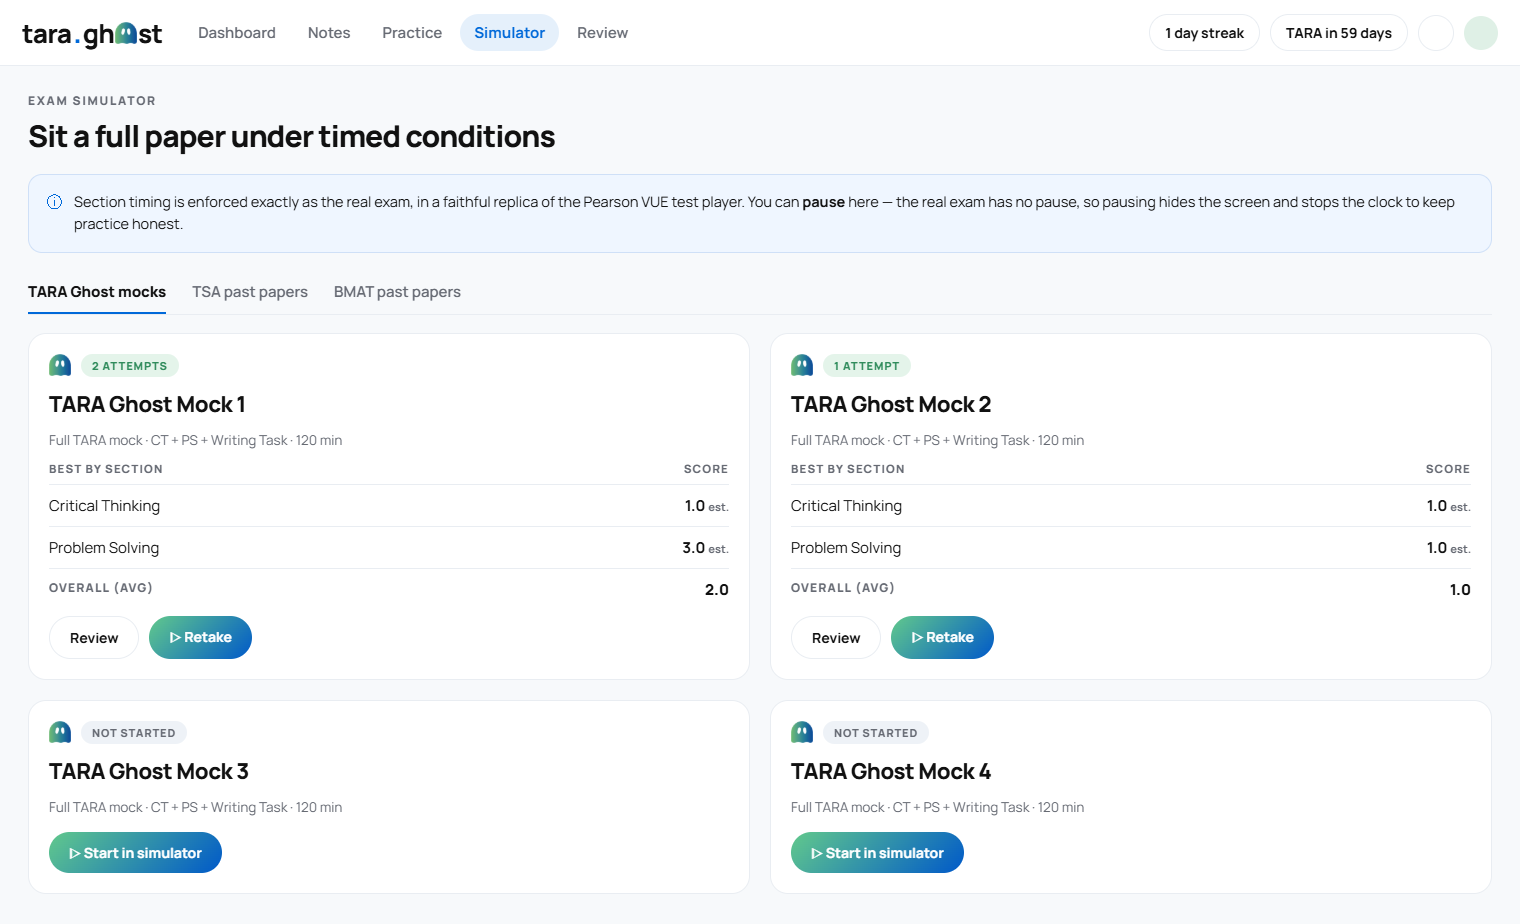This screenshot has height=924, width=1520.
Task: Click the TARA in 59 days pill
Action: pyautogui.click(x=1338, y=33)
